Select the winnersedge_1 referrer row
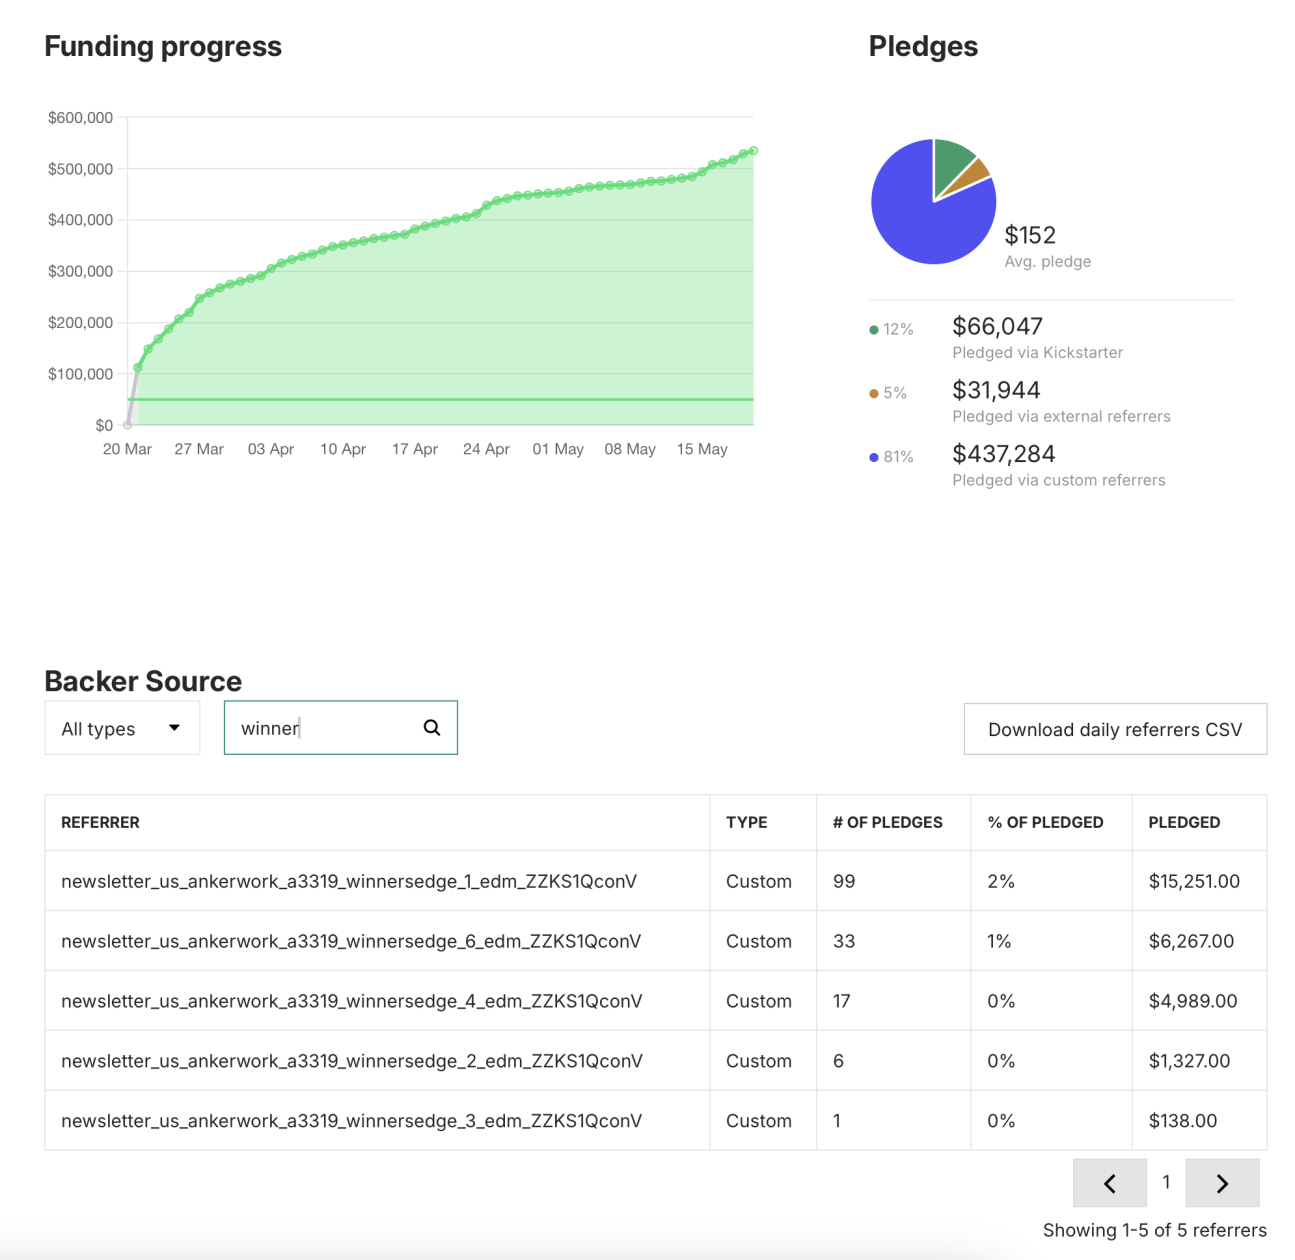Image resolution: width=1295 pixels, height=1260 pixels. [x=348, y=881]
